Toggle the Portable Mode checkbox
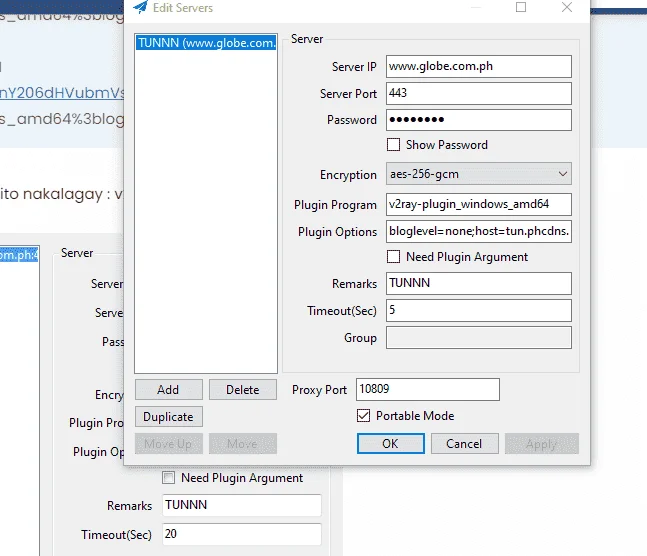647x556 pixels. tap(363, 416)
